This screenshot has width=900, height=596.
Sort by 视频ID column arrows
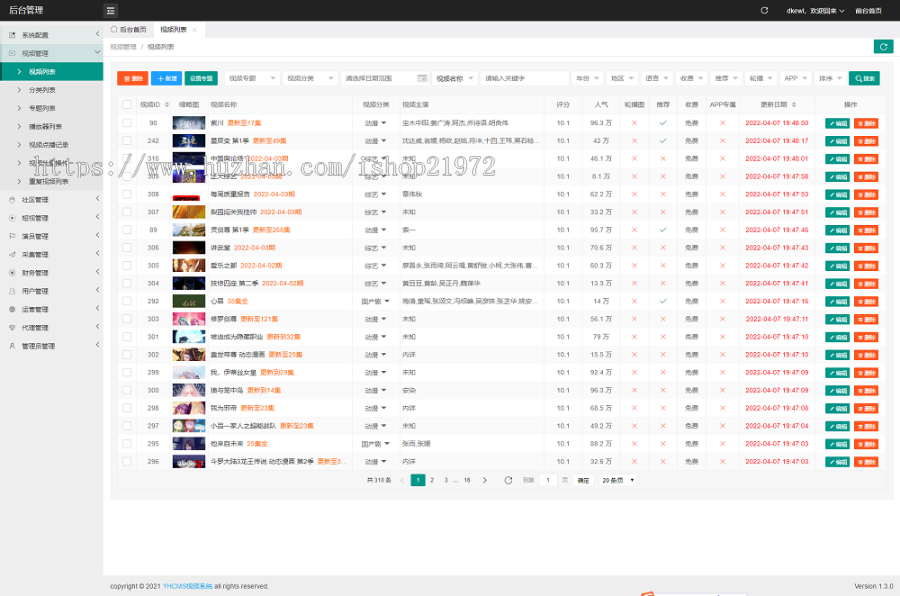[167, 105]
